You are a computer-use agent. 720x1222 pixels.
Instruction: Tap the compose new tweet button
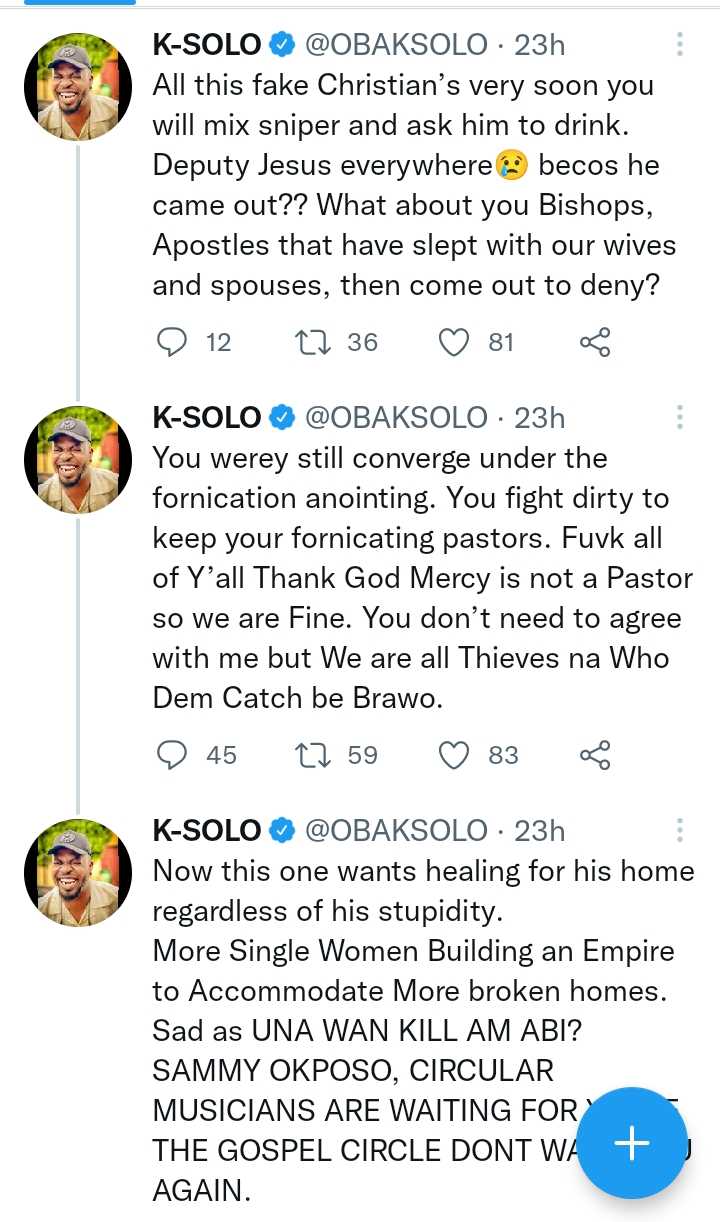point(631,1143)
